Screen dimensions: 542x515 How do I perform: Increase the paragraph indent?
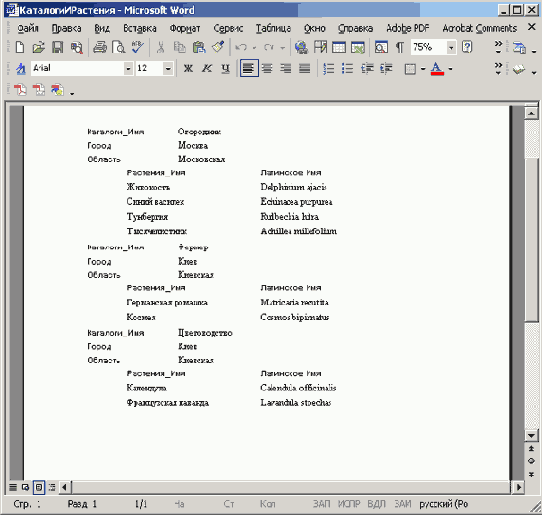[x=386, y=68]
